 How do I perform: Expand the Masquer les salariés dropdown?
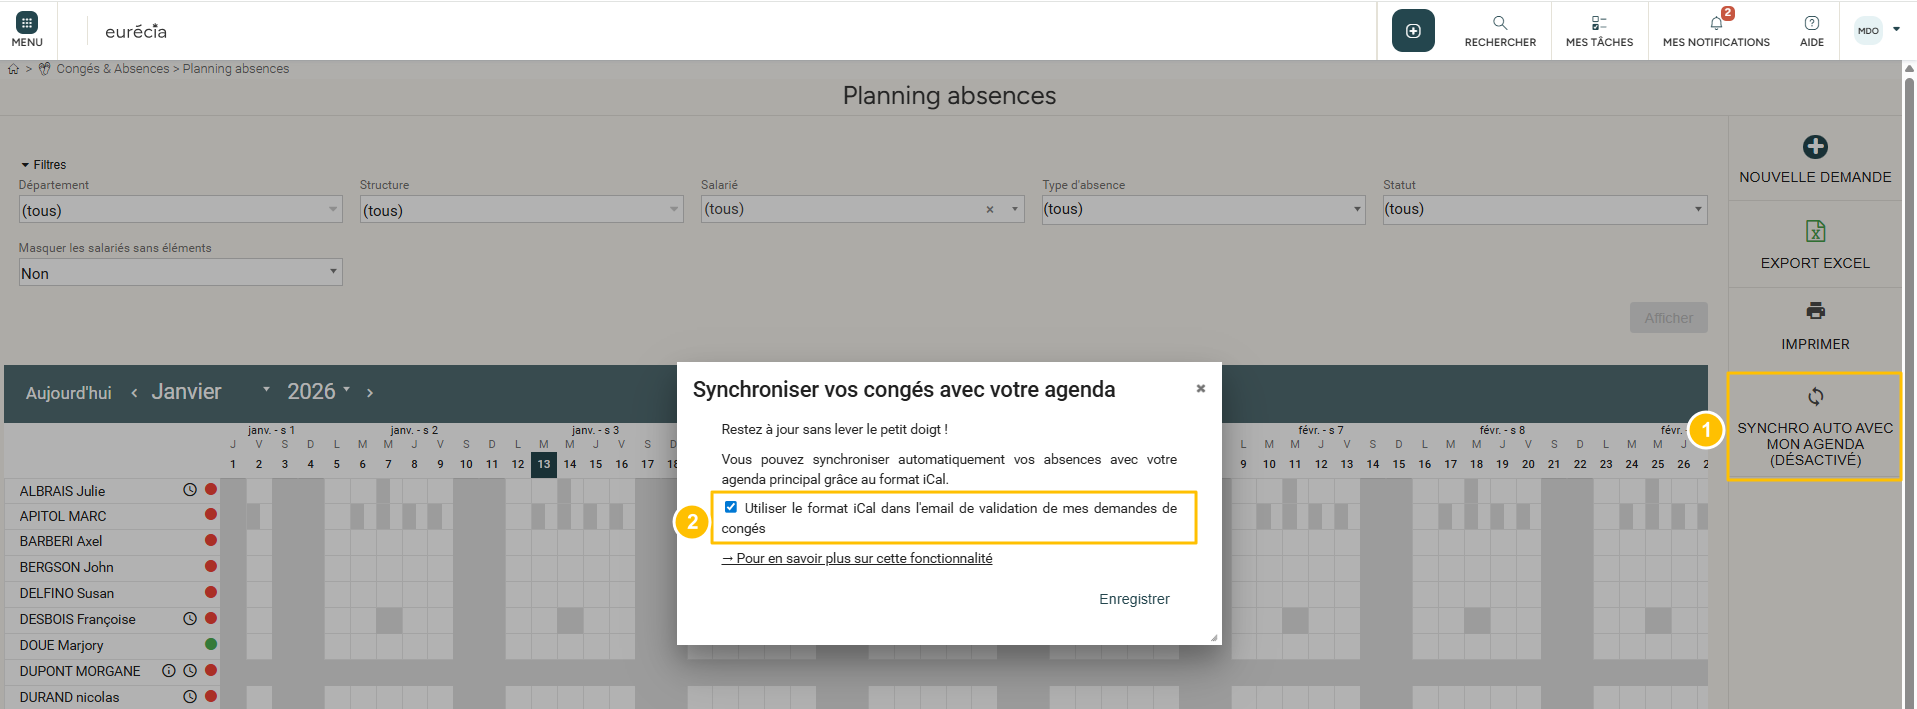point(180,273)
